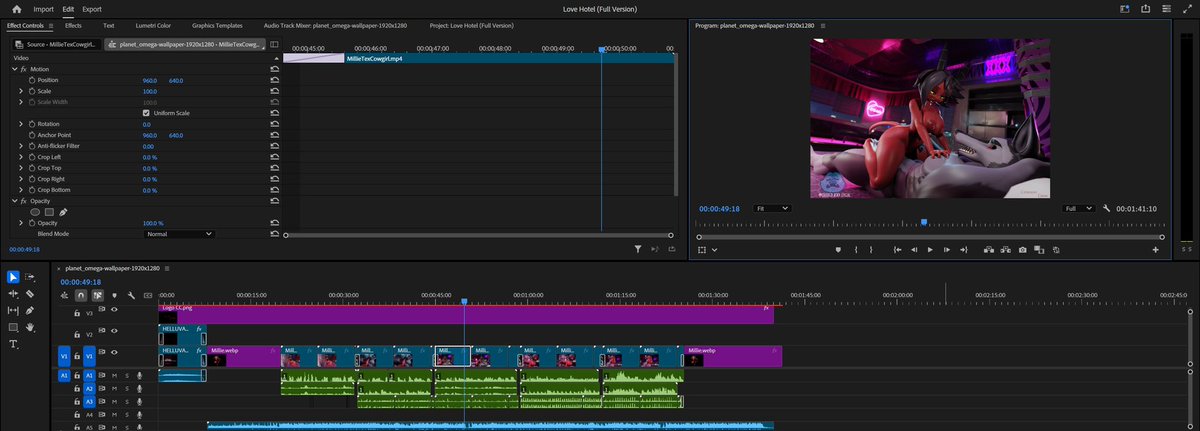Reset the Crop Top parameter
This screenshot has width=1200, height=431.
(x=273, y=168)
